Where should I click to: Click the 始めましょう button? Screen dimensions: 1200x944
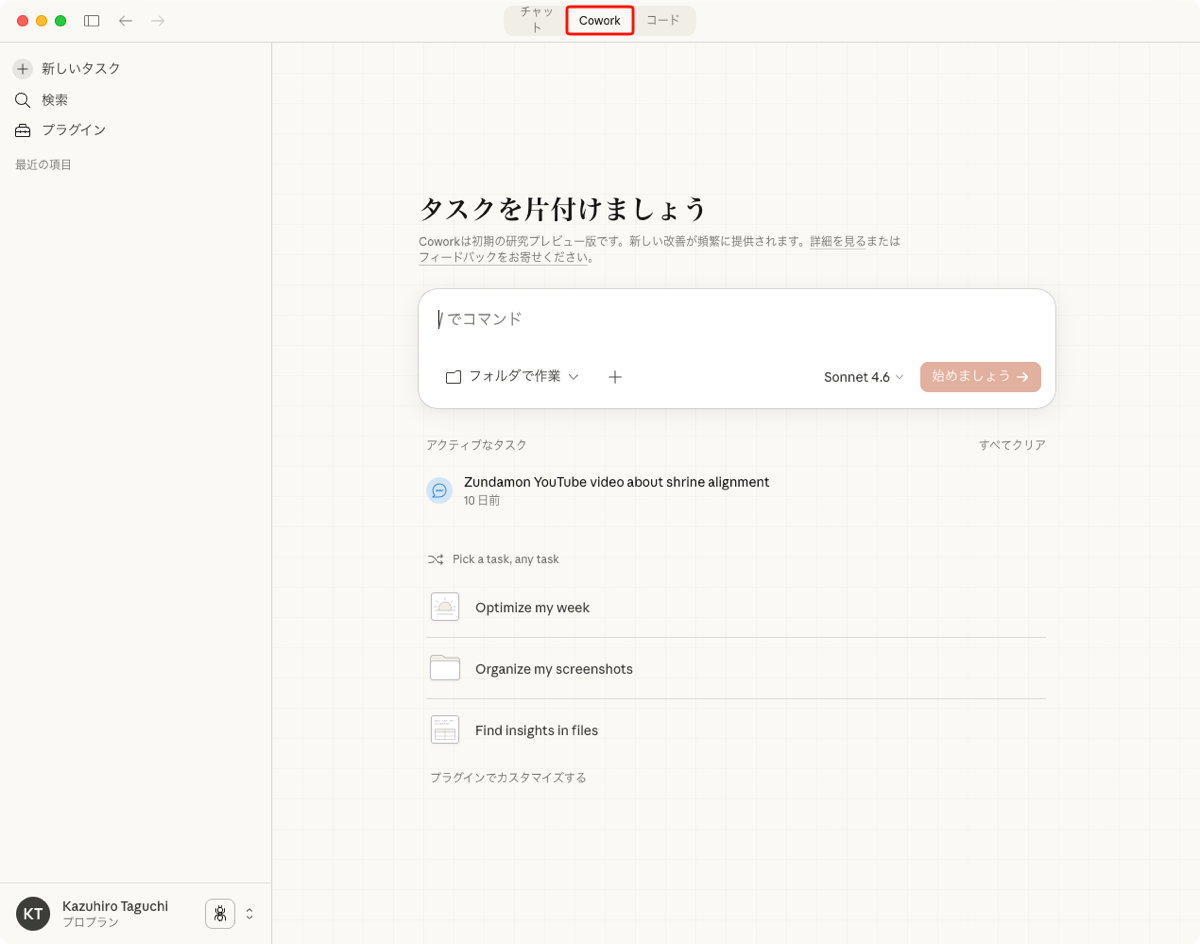pyautogui.click(x=980, y=377)
